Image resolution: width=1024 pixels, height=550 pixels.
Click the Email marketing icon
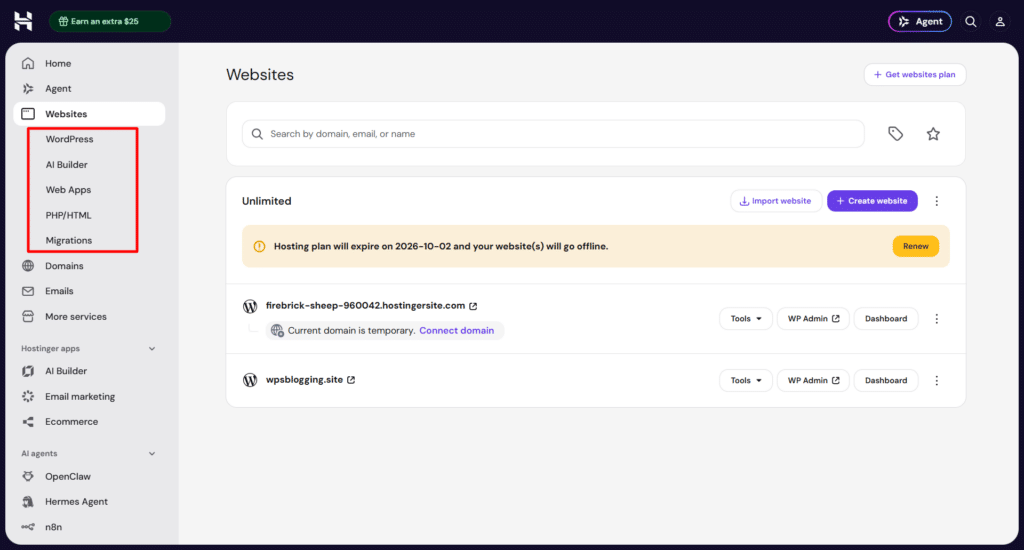[28, 396]
